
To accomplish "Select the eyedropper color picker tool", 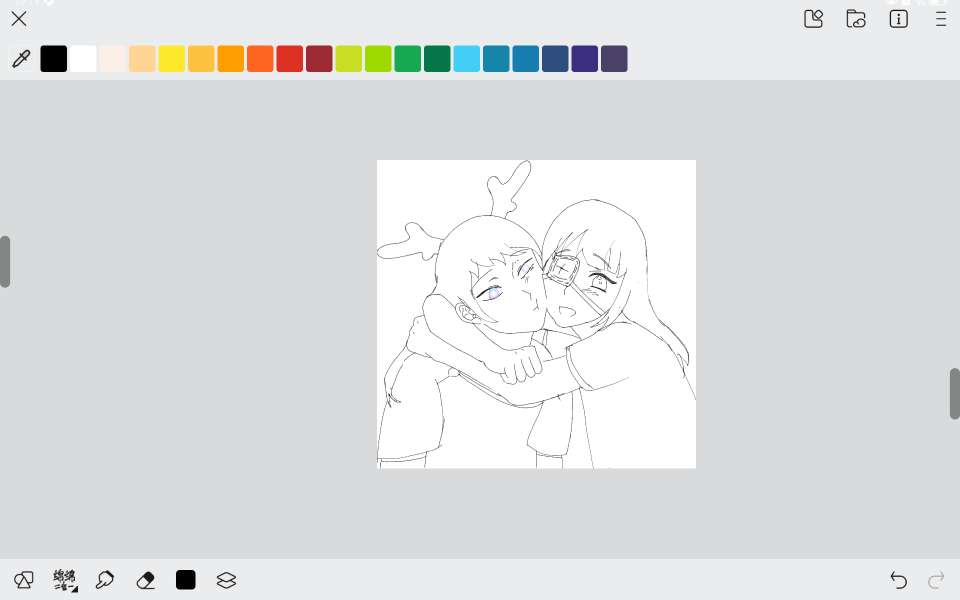I will 20,59.
